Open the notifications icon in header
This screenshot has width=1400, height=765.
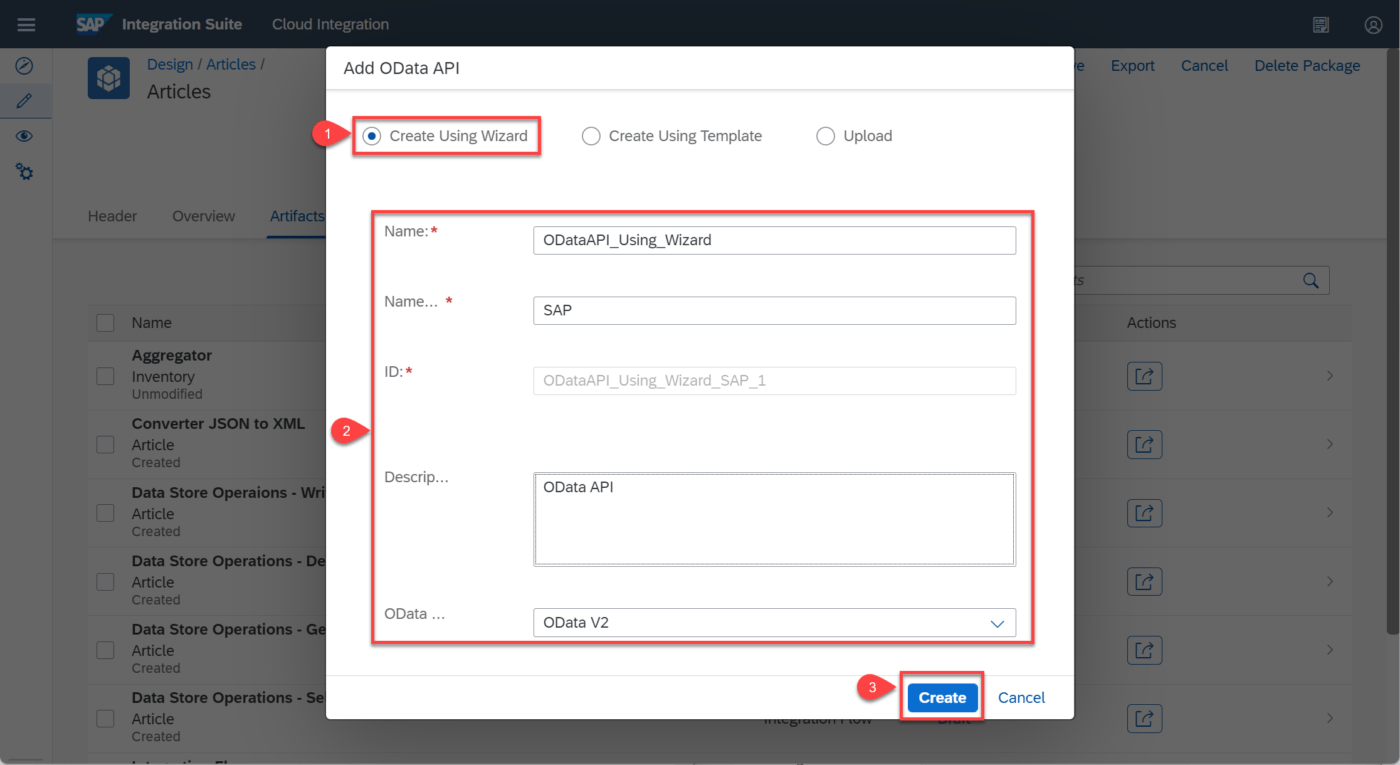(1321, 25)
